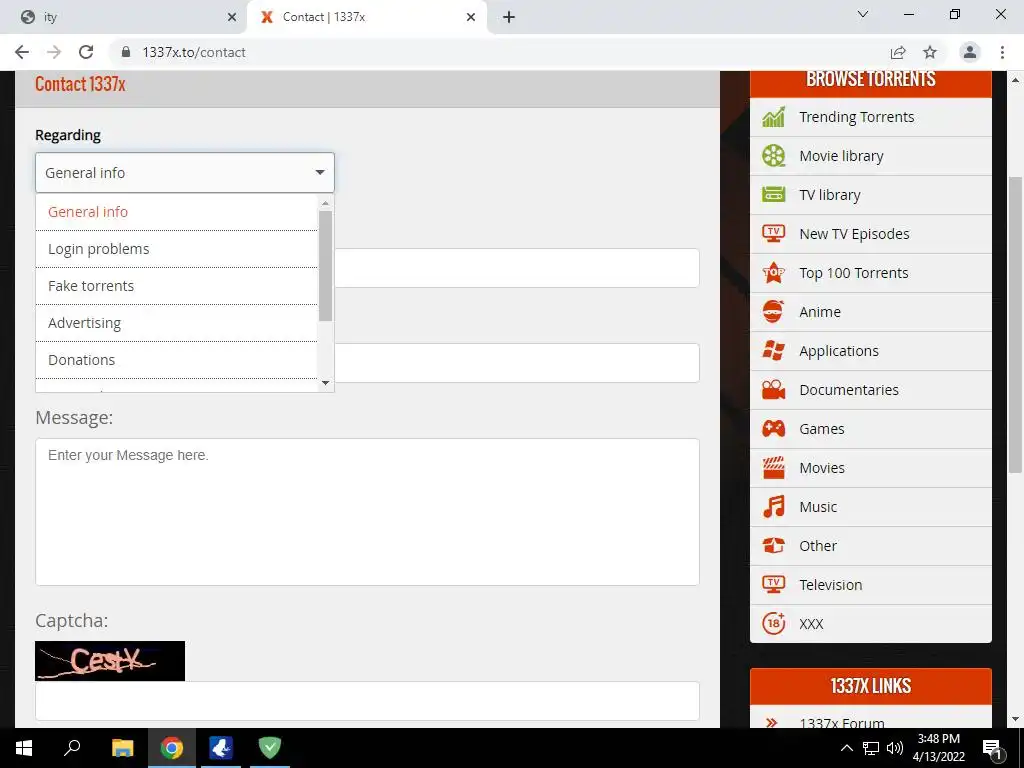Switch to the 'ity' tab
The height and width of the screenshot is (768, 1024).
tap(124, 18)
